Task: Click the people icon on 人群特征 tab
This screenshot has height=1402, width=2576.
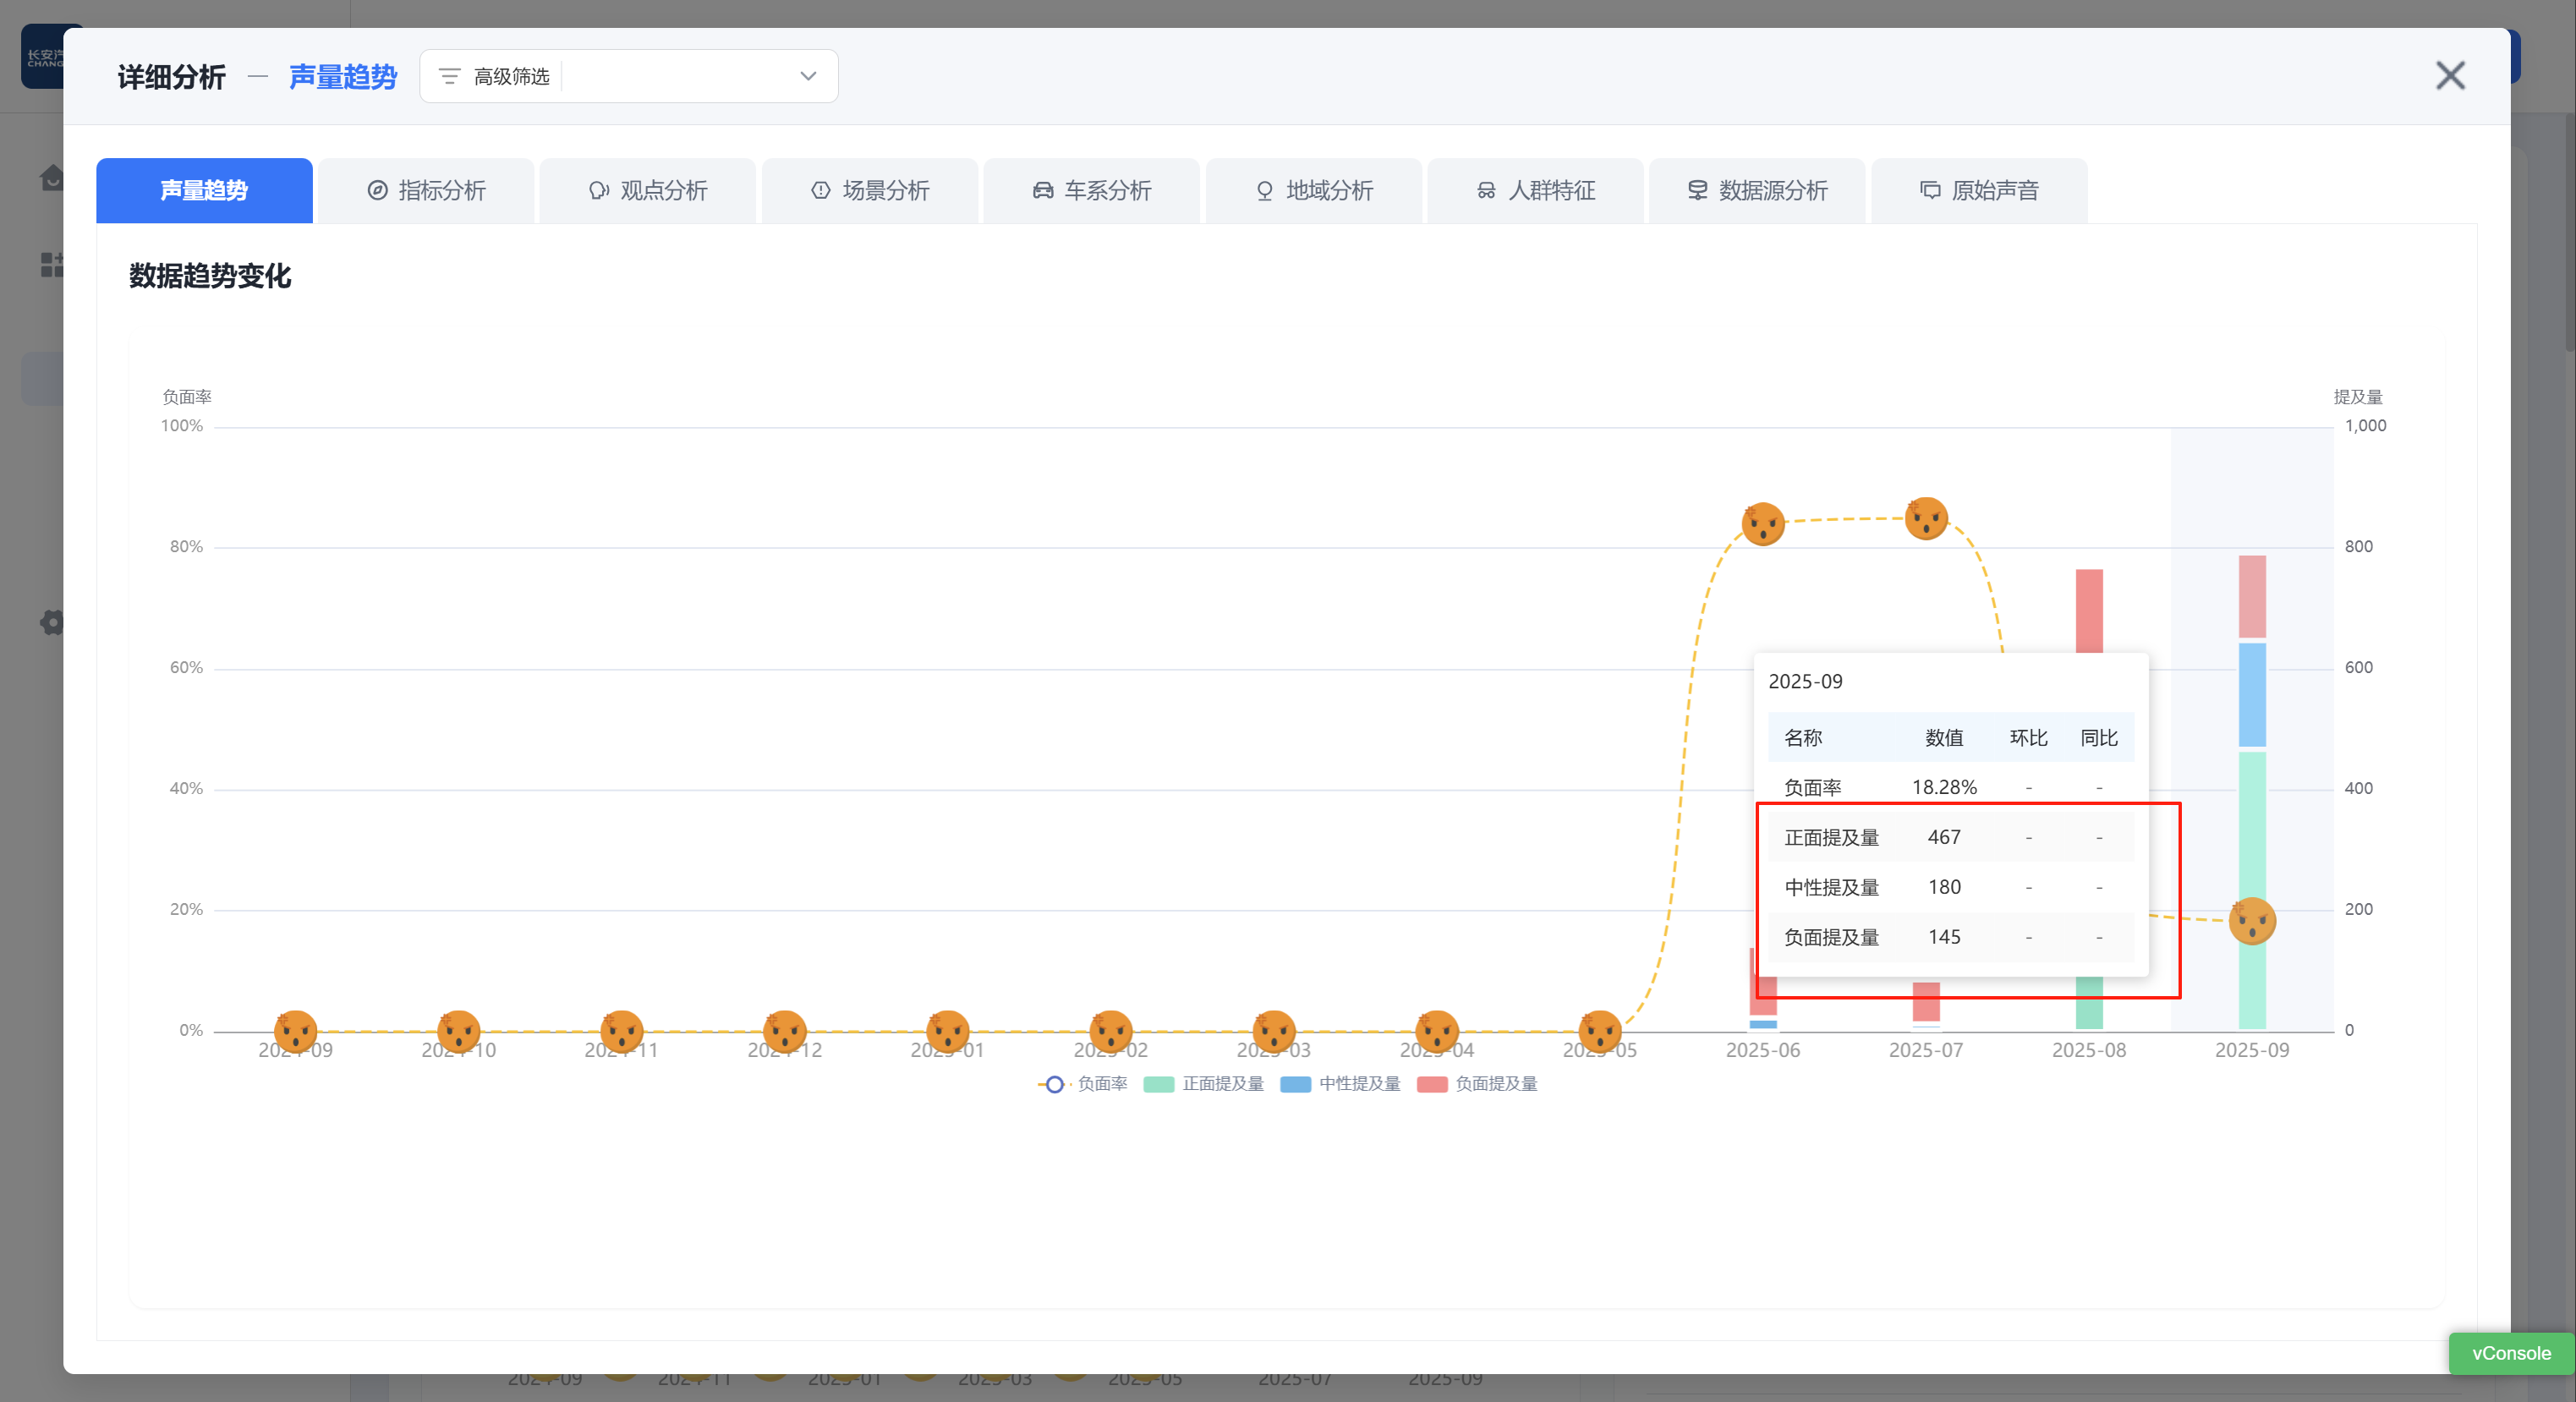Action: tap(1486, 190)
